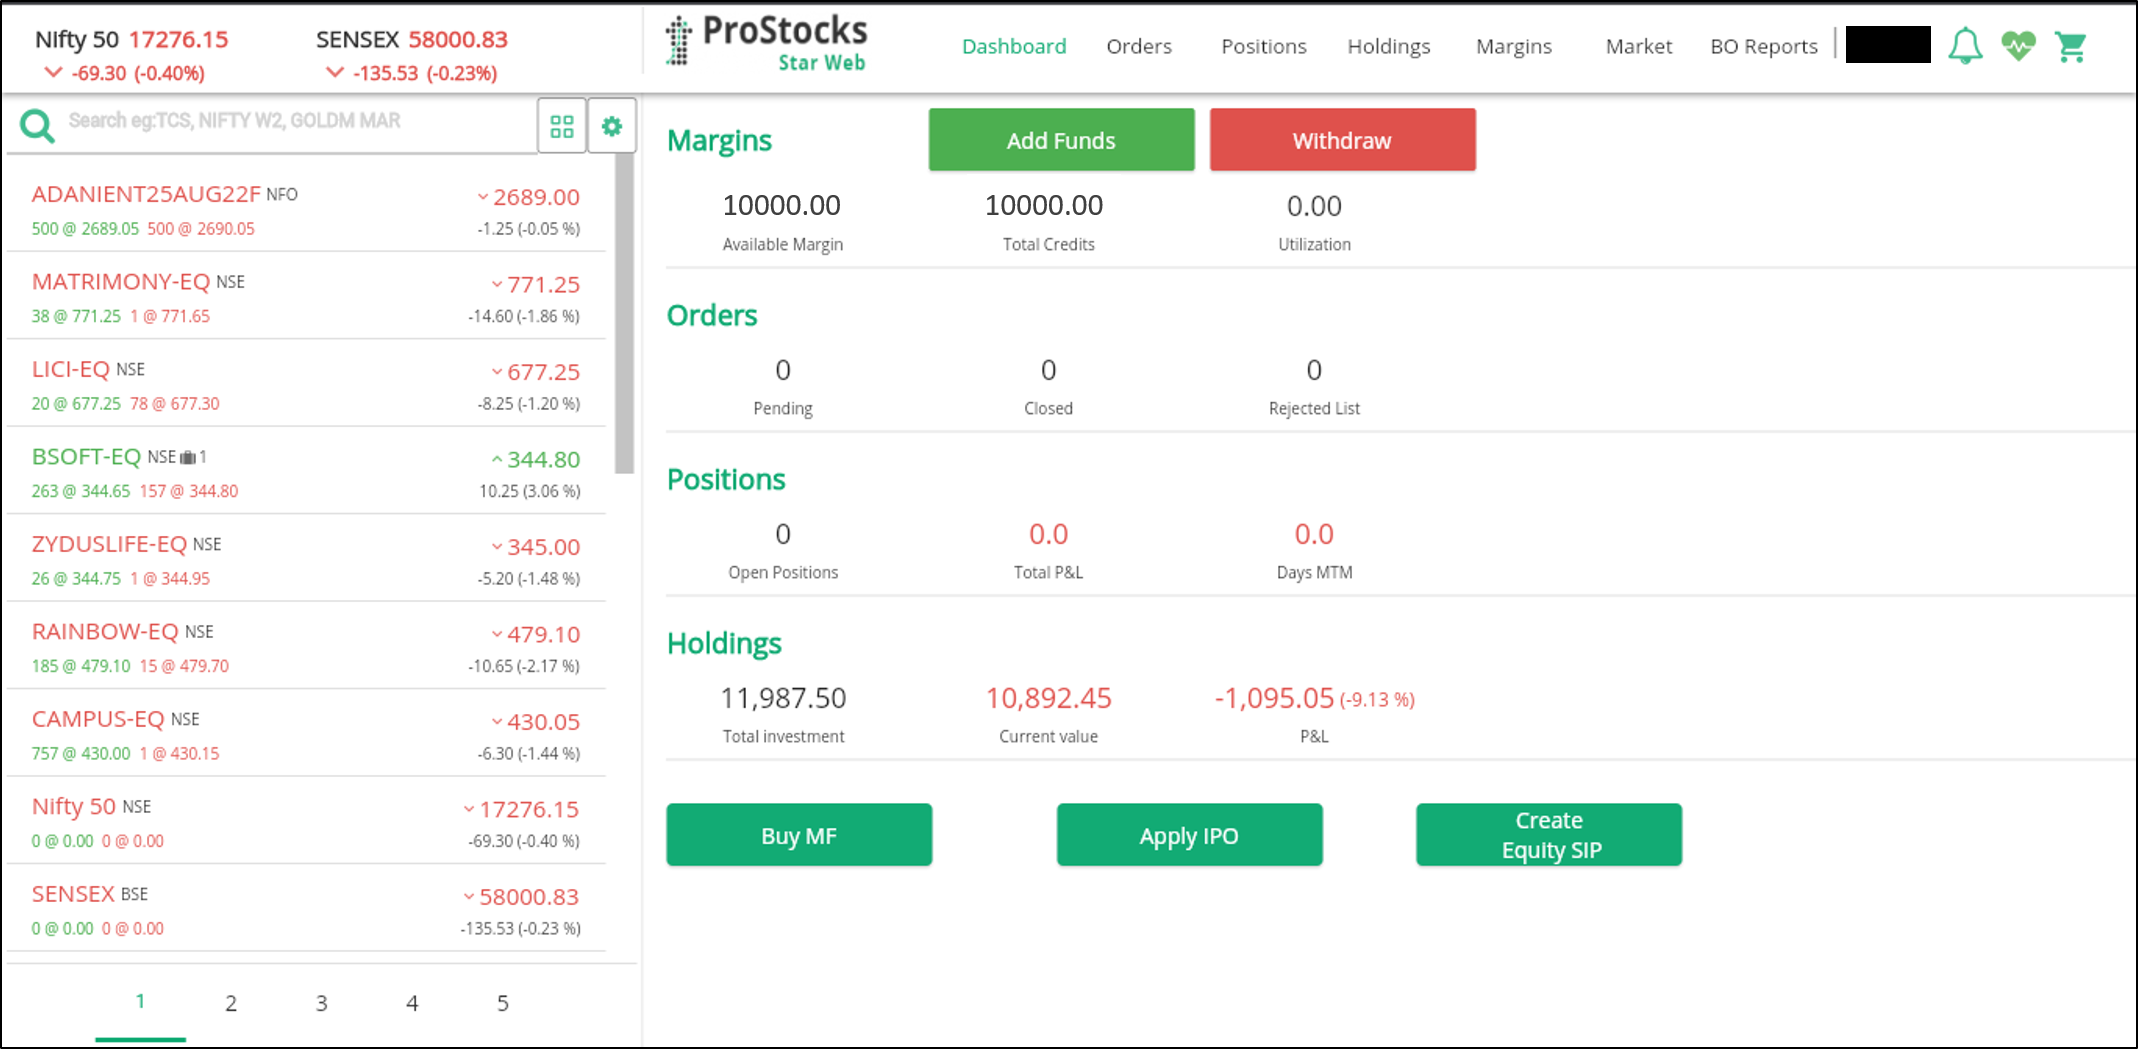The image size is (2138, 1049).
Task: Click the Holdings section heading
Action: coord(724,644)
